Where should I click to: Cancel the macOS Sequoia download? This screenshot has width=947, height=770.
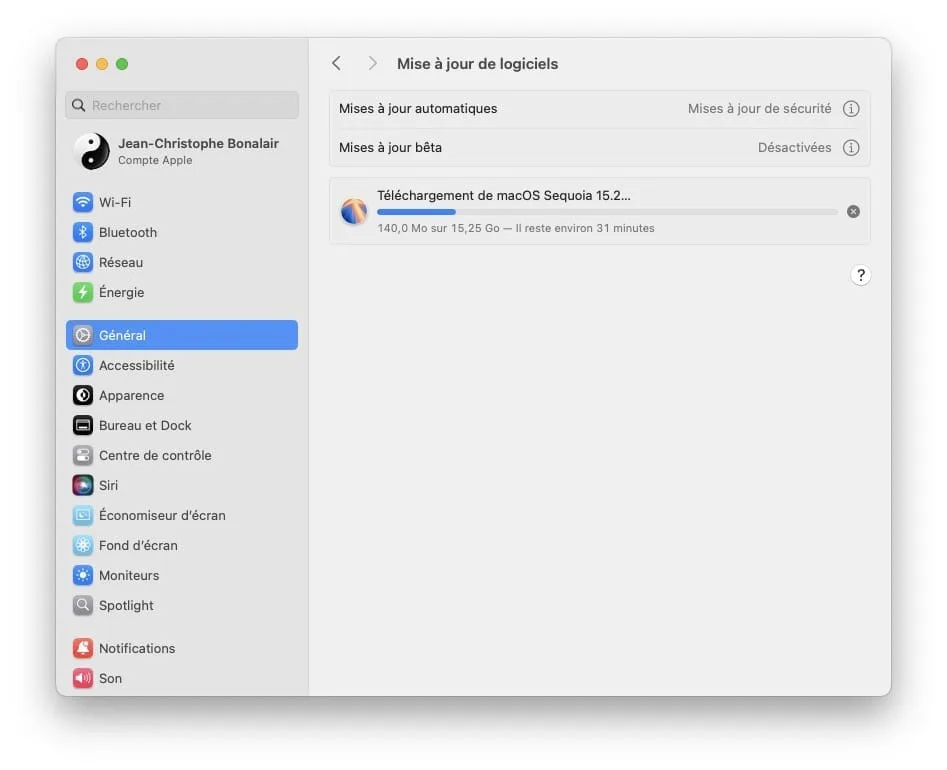click(x=853, y=211)
